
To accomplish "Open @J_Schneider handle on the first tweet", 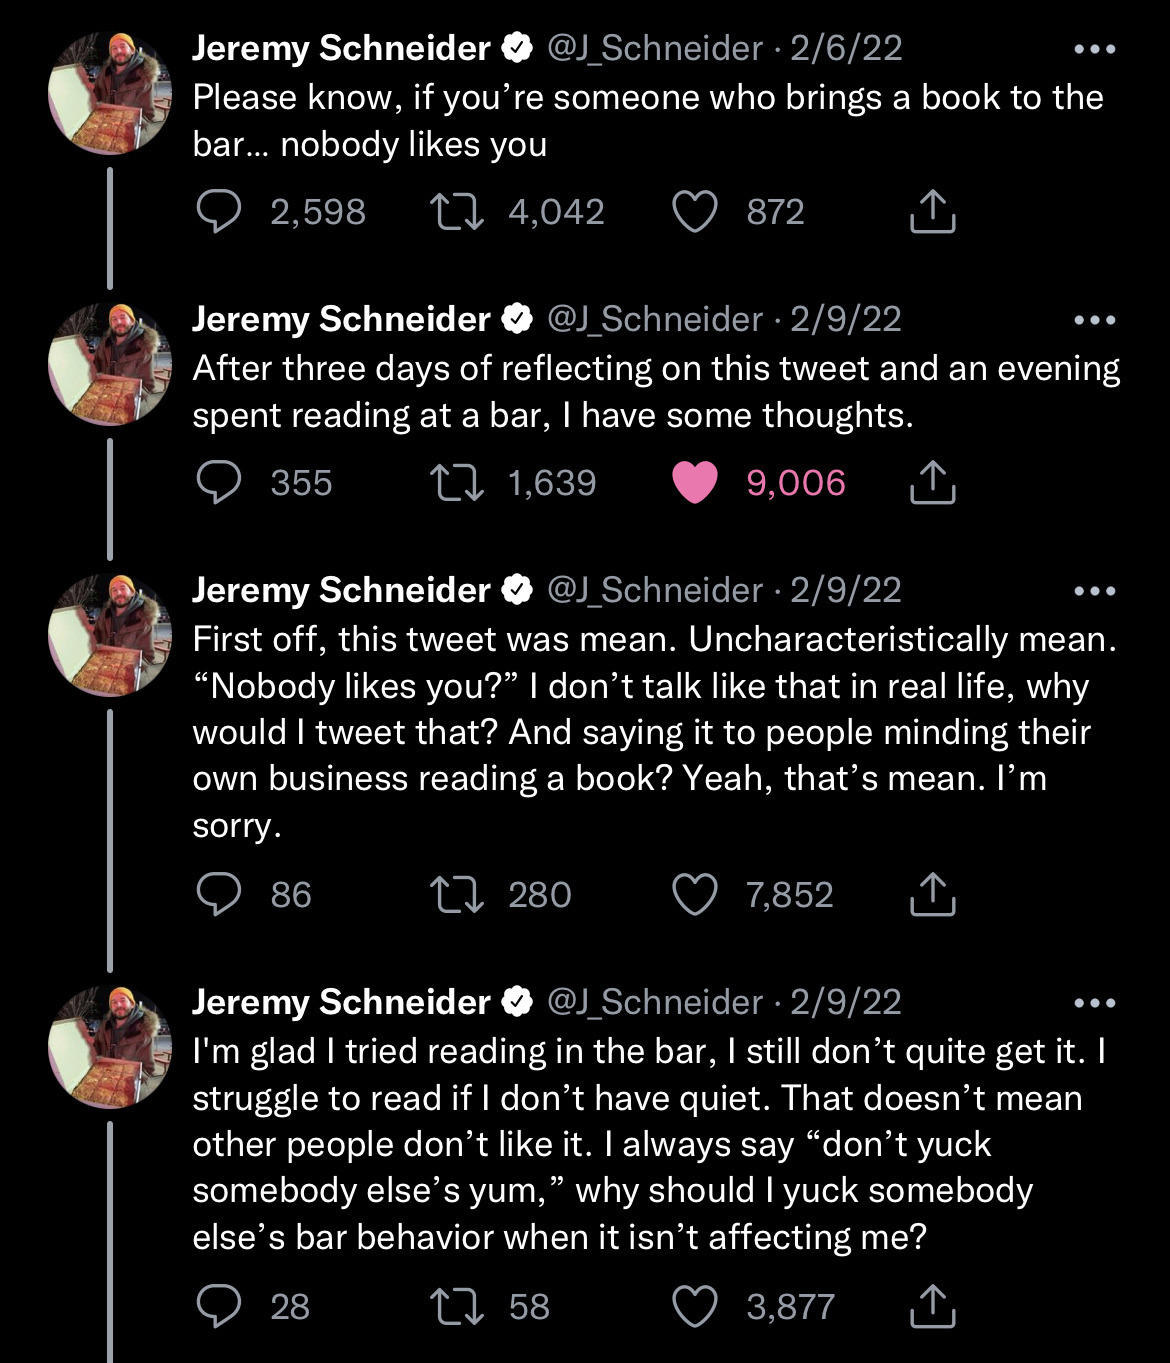I will tap(655, 48).
